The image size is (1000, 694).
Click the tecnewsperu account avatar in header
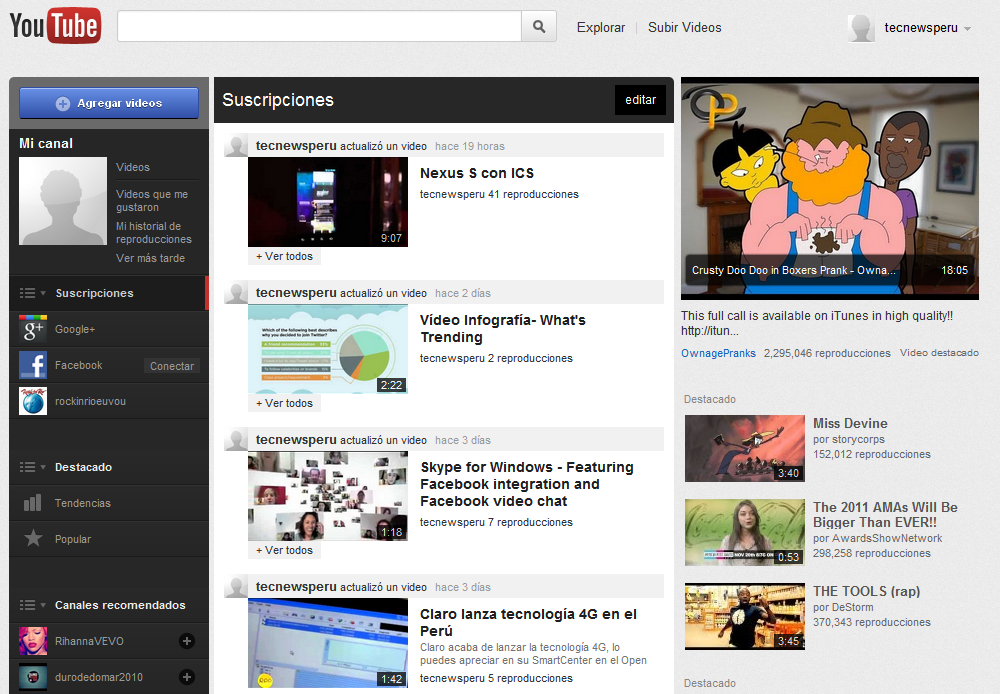[x=861, y=28]
